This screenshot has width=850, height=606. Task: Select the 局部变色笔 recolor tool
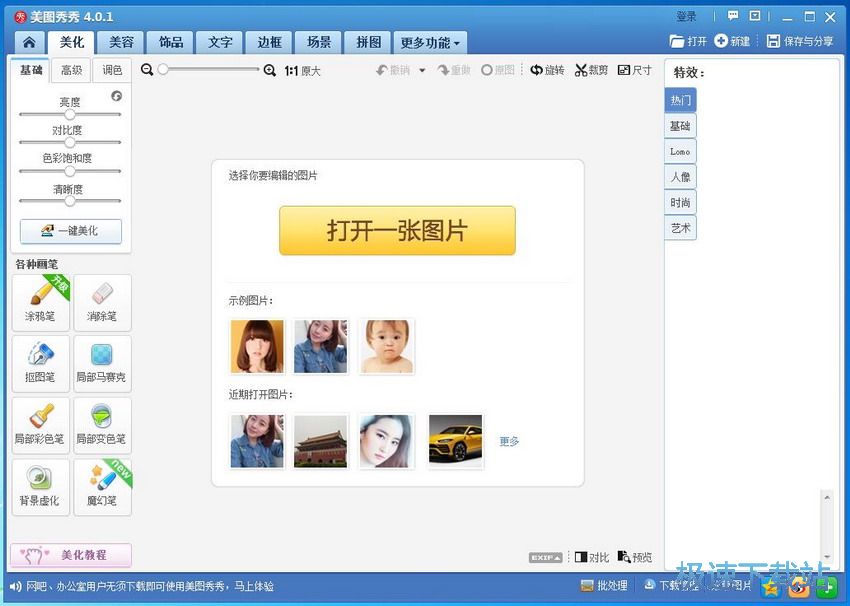(x=102, y=426)
